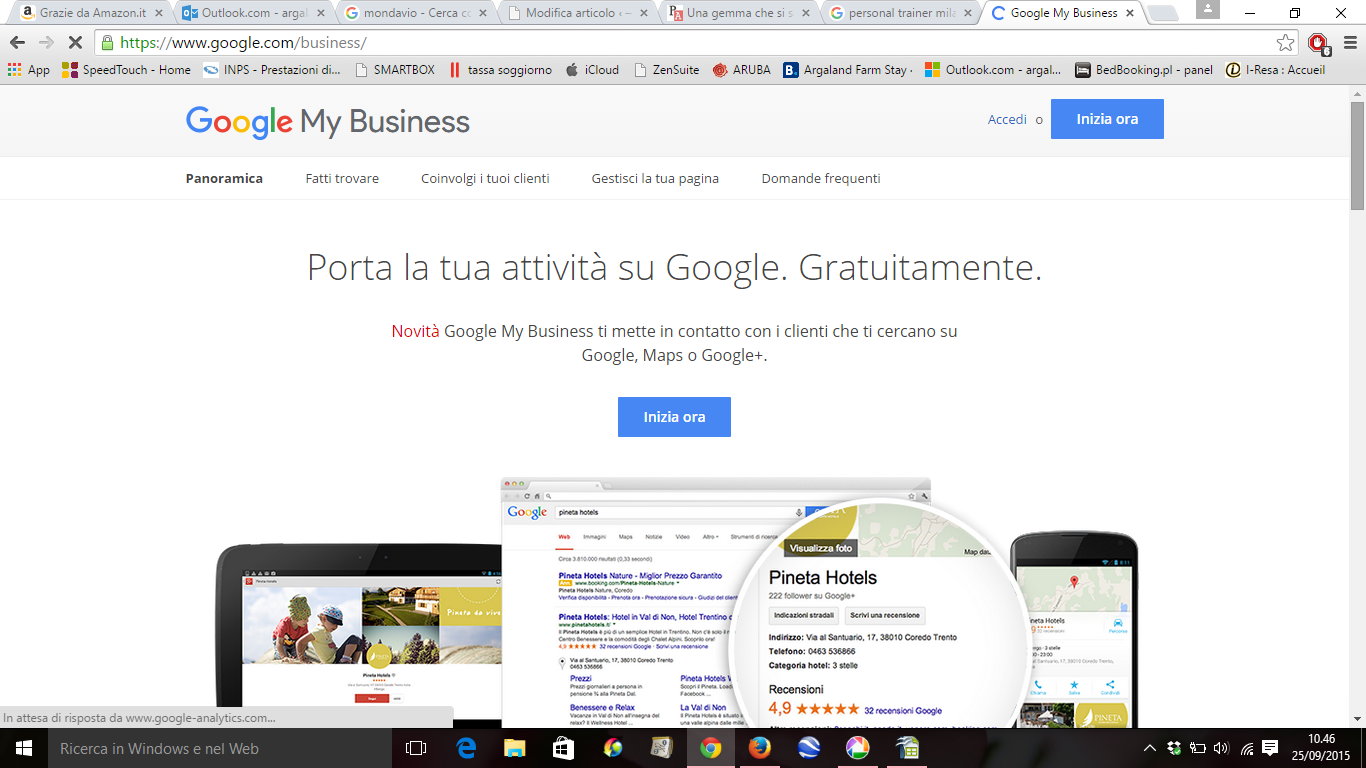Screen dimensions: 1366x768
Task: Select the Panoramica navigation item
Action: (224, 178)
